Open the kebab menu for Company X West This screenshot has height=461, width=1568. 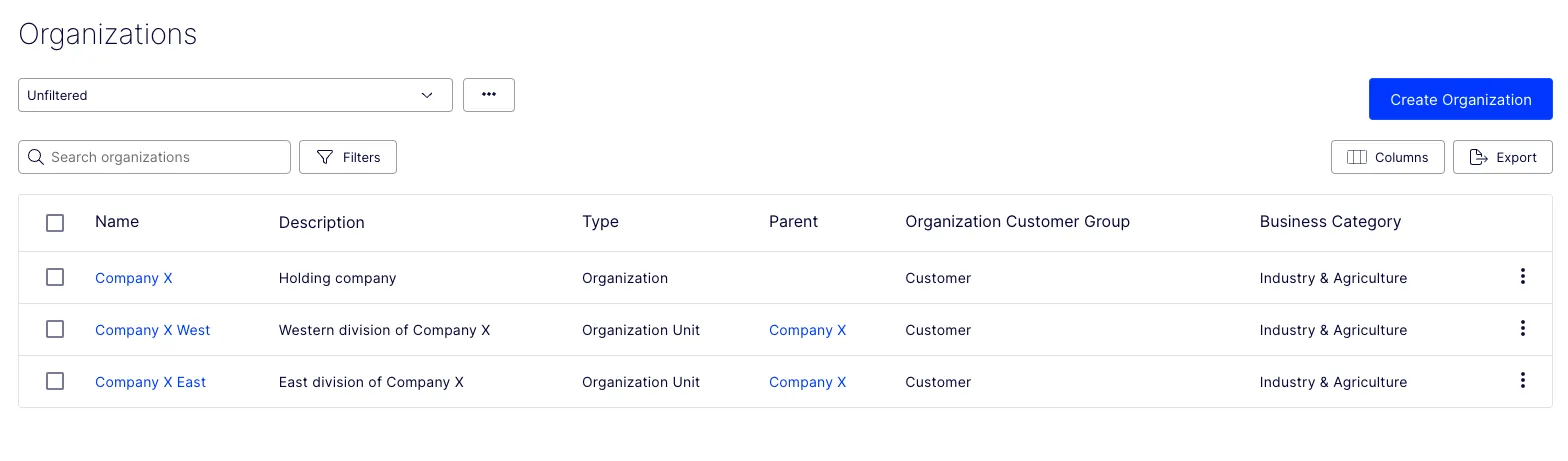point(1522,329)
